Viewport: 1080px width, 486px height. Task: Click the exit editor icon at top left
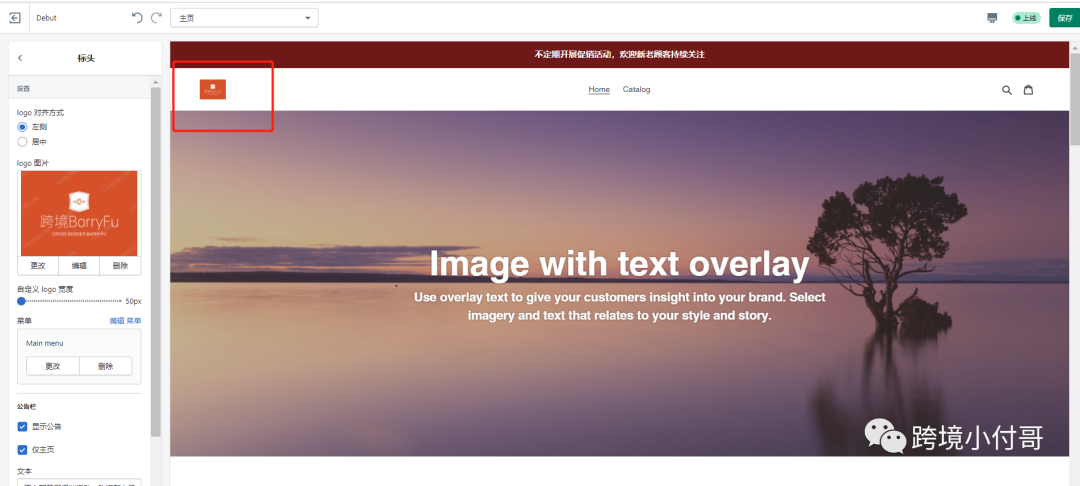click(15, 18)
